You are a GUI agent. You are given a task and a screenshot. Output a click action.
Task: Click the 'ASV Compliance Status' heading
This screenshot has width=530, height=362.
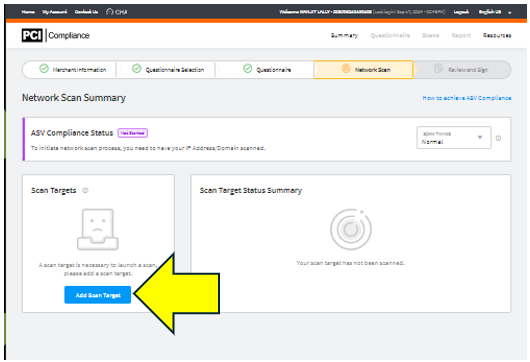point(72,133)
